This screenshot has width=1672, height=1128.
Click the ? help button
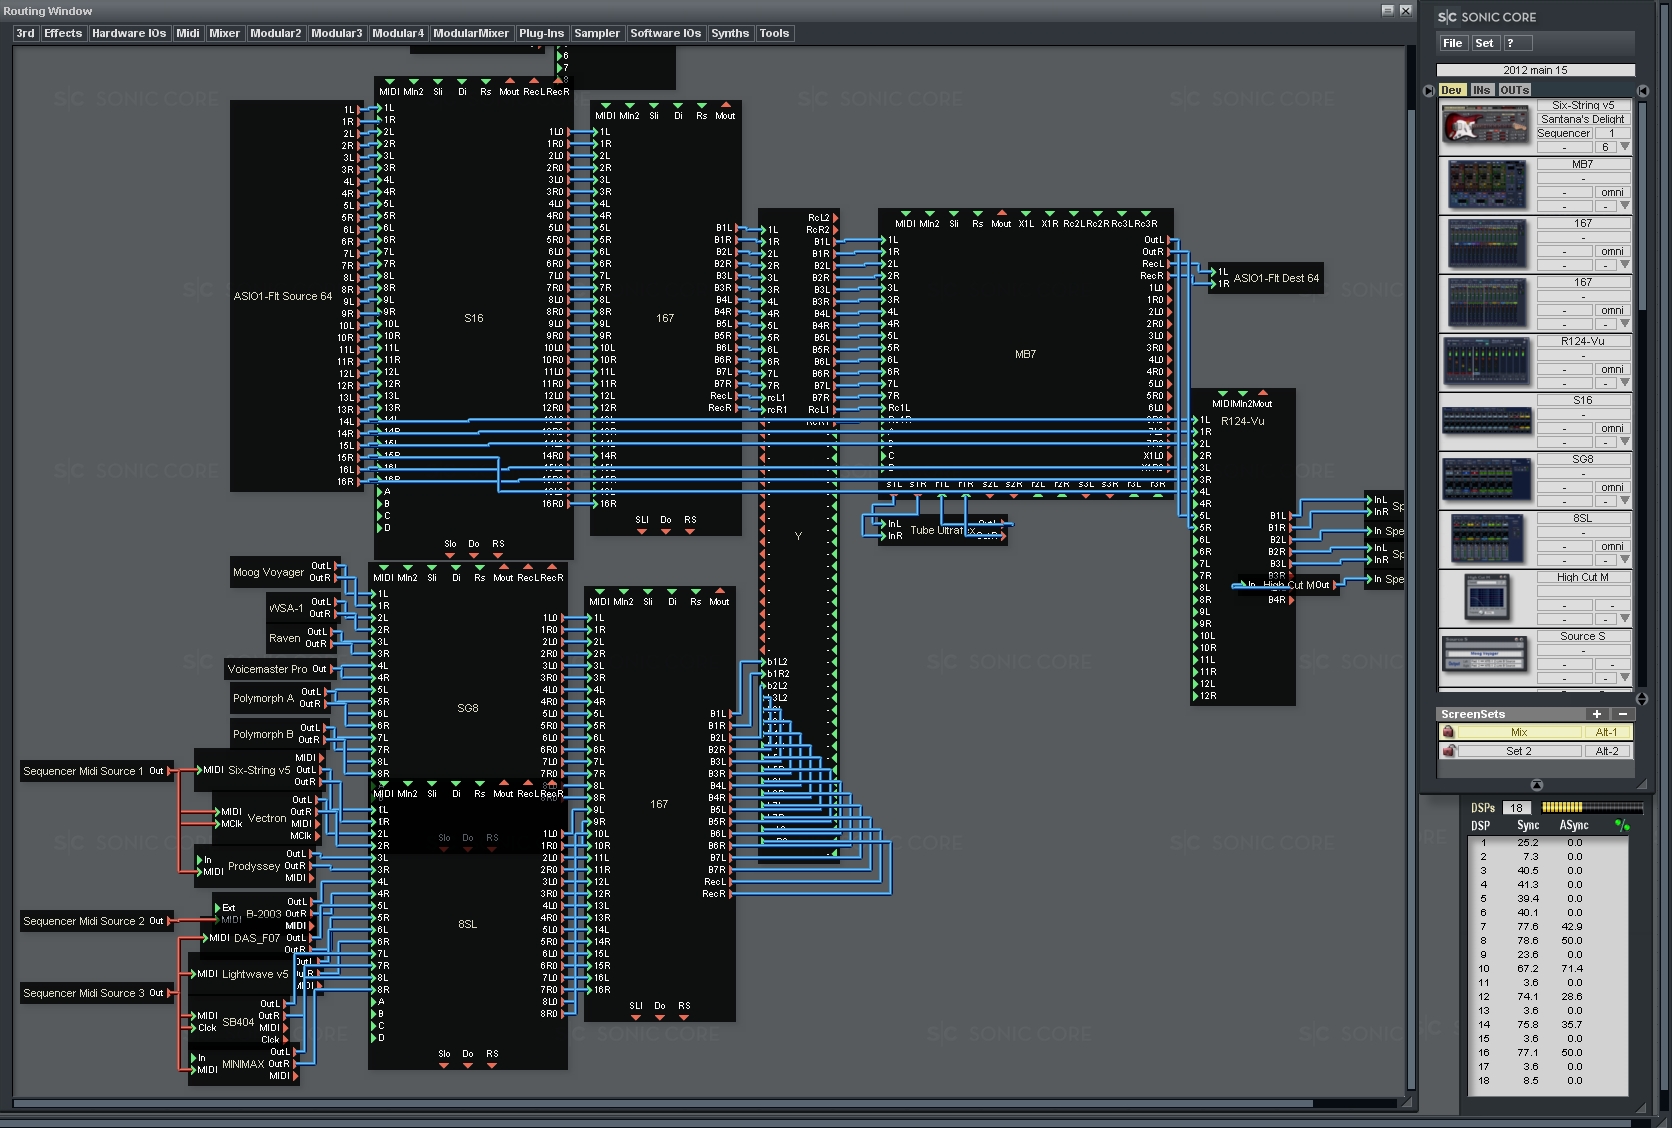click(1517, 43)
